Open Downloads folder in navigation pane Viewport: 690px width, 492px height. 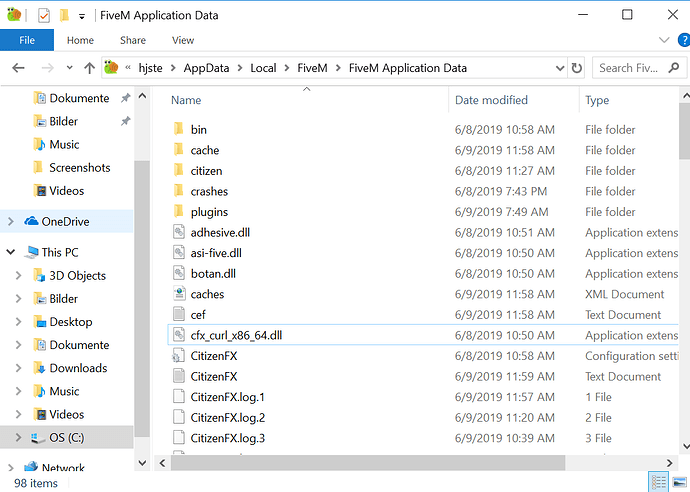(78, 368)
